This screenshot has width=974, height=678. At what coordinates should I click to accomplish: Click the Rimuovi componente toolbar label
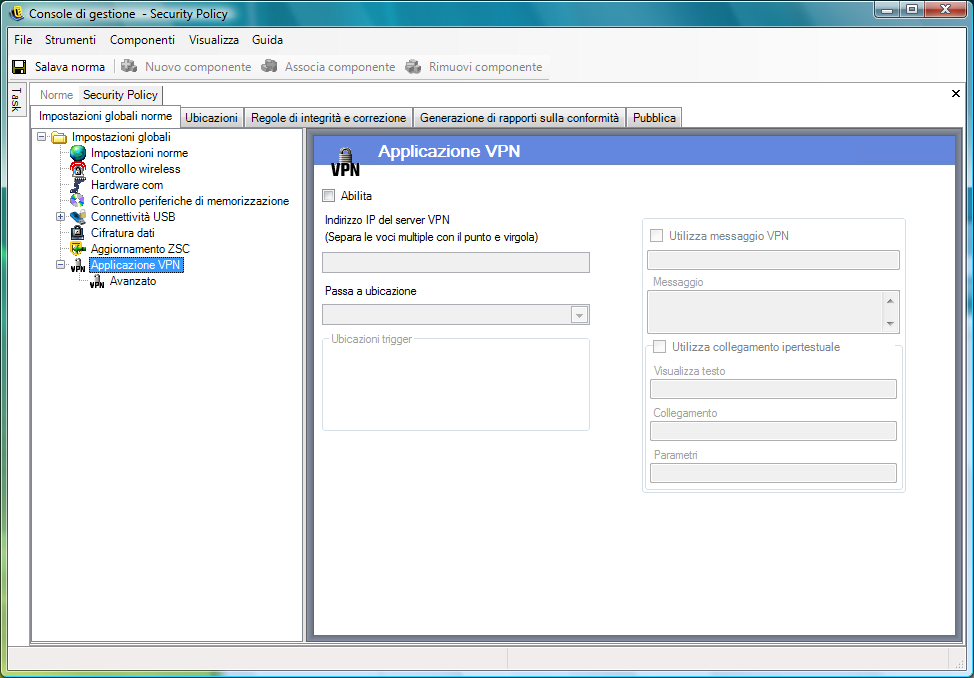[485, 66]
